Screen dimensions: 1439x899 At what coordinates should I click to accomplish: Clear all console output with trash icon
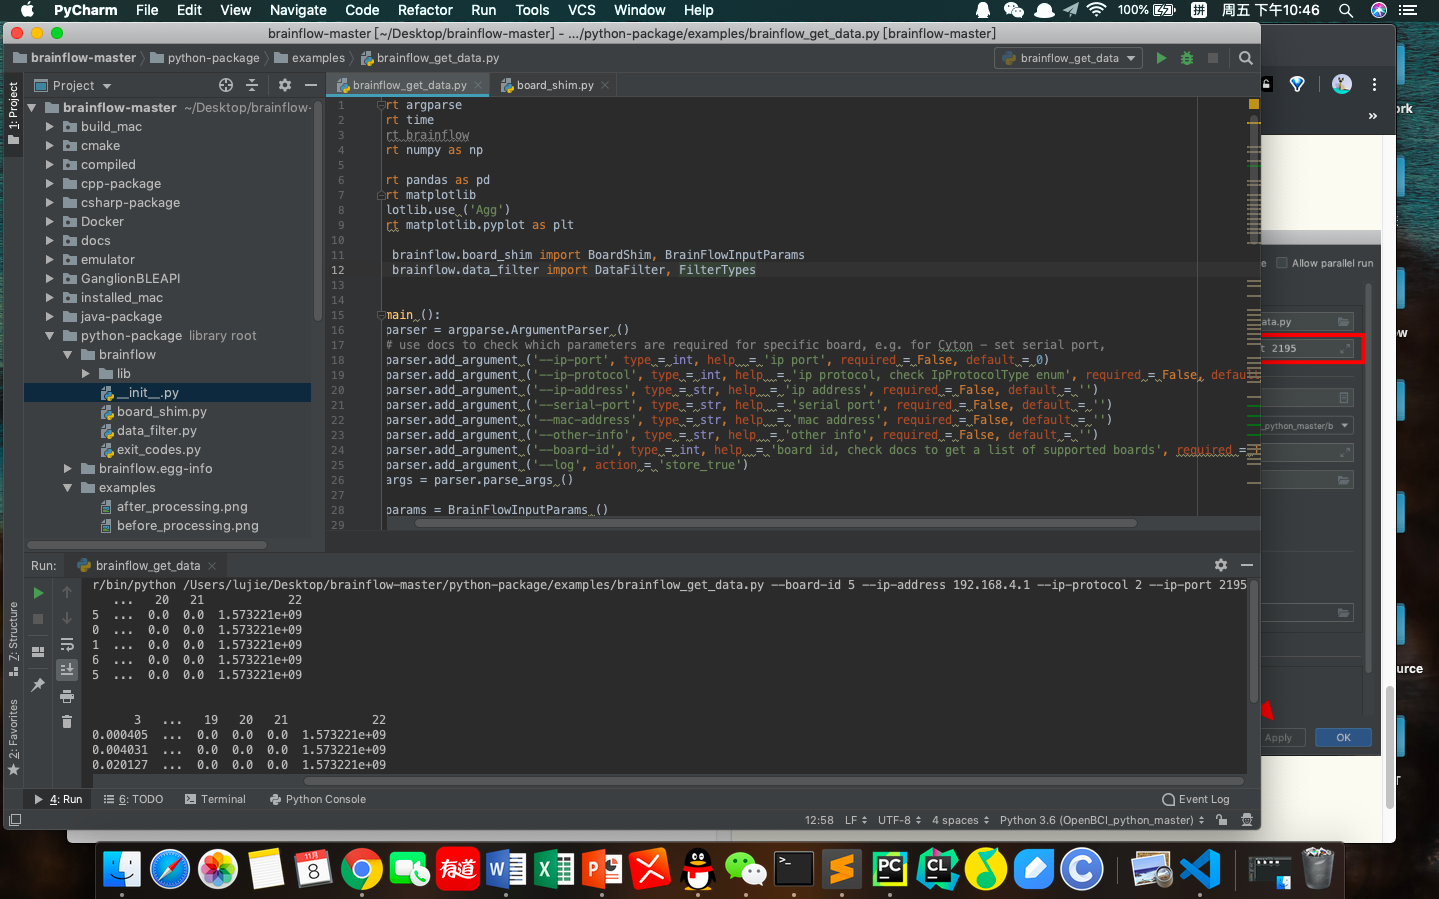click(x=67, y=721)
